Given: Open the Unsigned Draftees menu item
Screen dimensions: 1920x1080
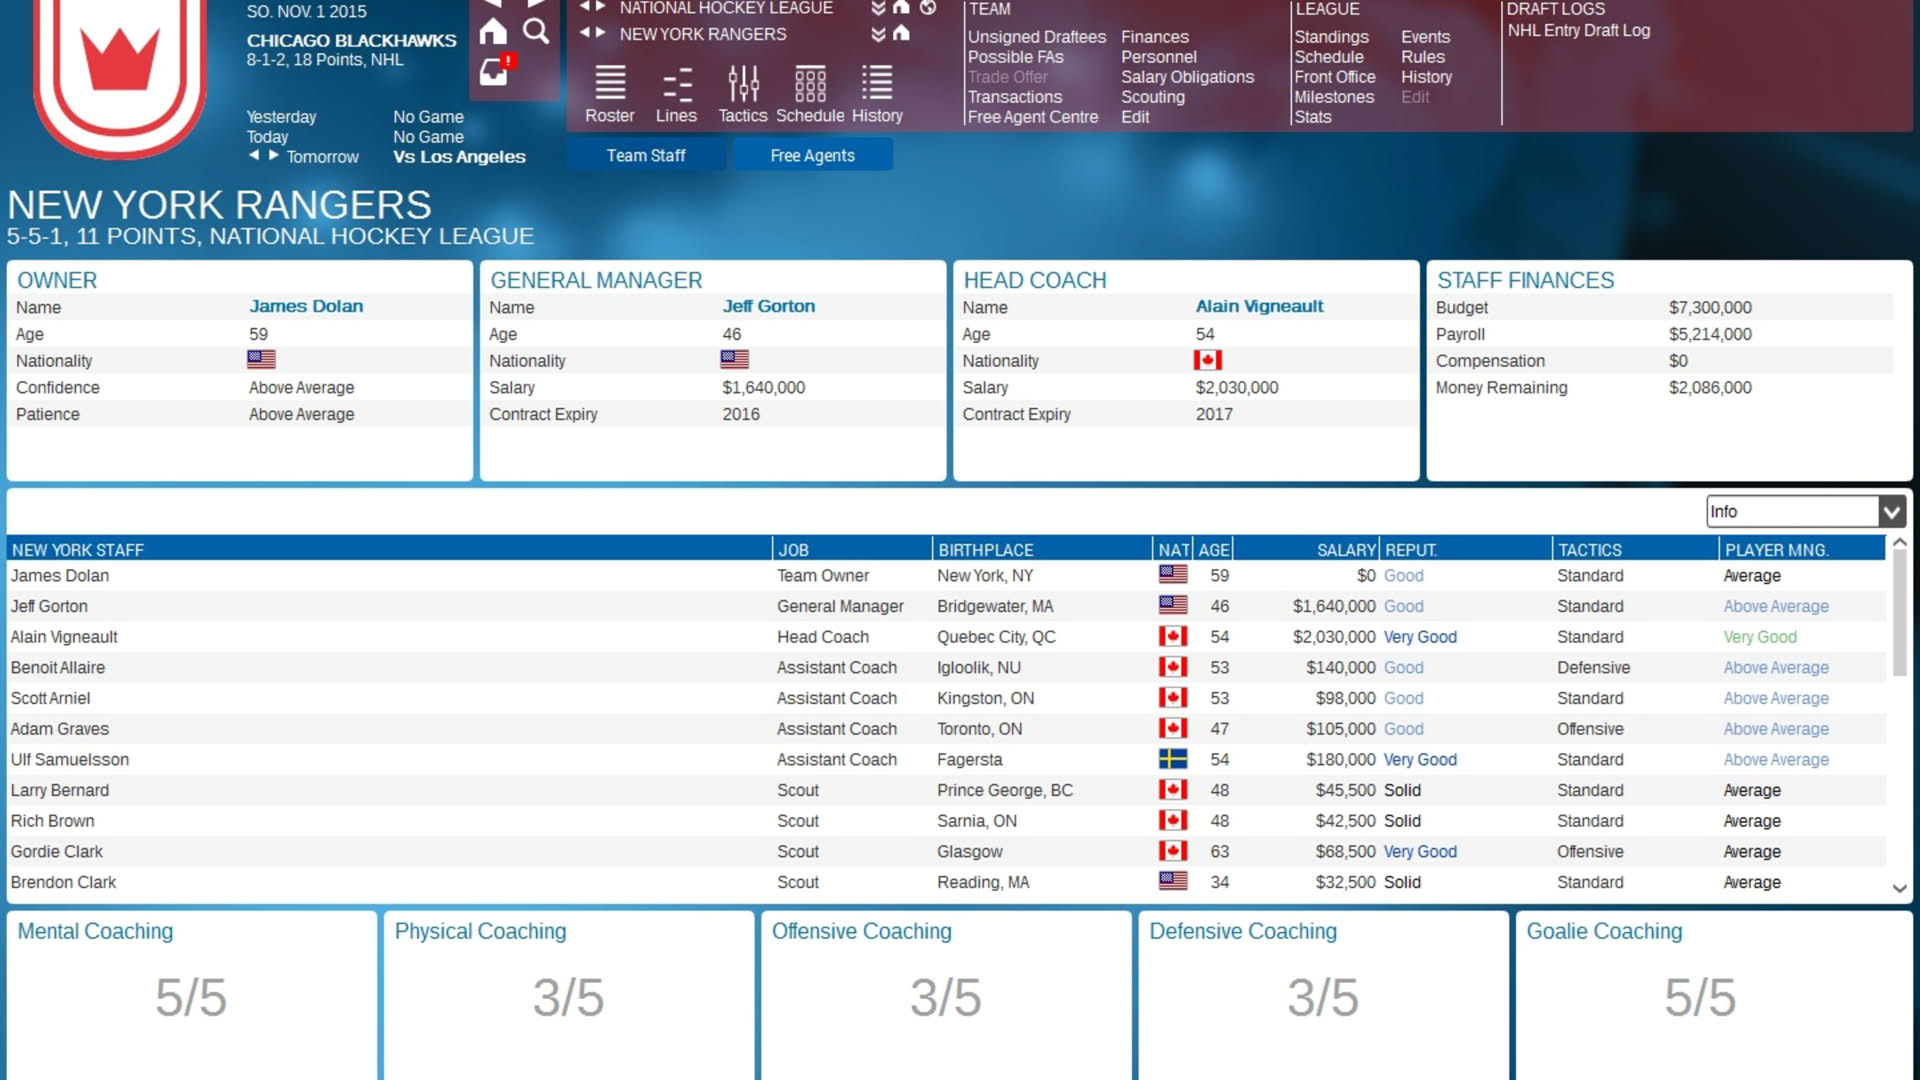Looking at the screenshot, I should [1037, 37].
